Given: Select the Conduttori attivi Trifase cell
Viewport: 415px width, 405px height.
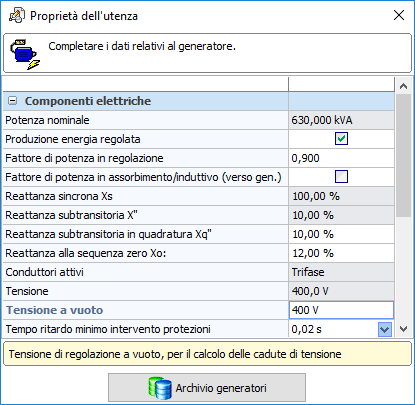Looking at the screenshot, I should tap(341, 272).
